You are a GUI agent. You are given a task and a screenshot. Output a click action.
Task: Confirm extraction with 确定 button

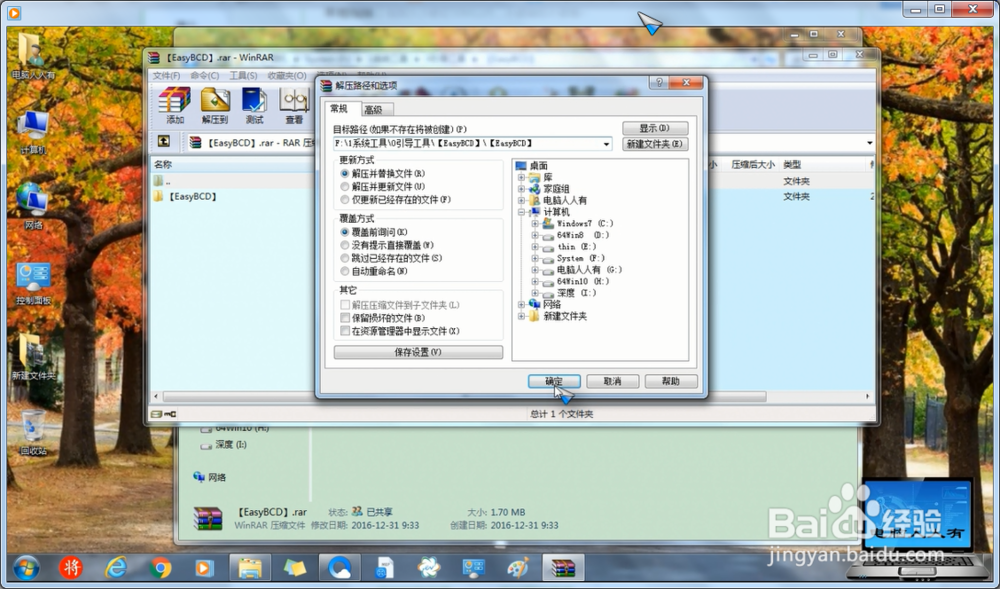[x=554, y=381]
